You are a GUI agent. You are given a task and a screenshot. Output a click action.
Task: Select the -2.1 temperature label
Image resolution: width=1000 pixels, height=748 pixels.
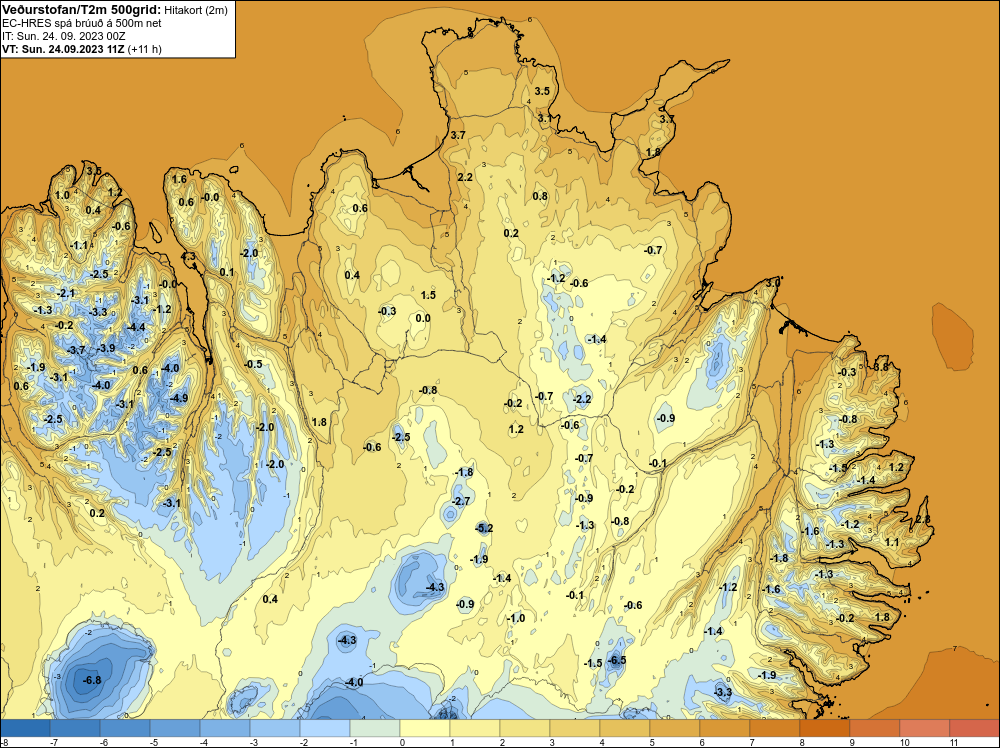(x=66, y=293)
